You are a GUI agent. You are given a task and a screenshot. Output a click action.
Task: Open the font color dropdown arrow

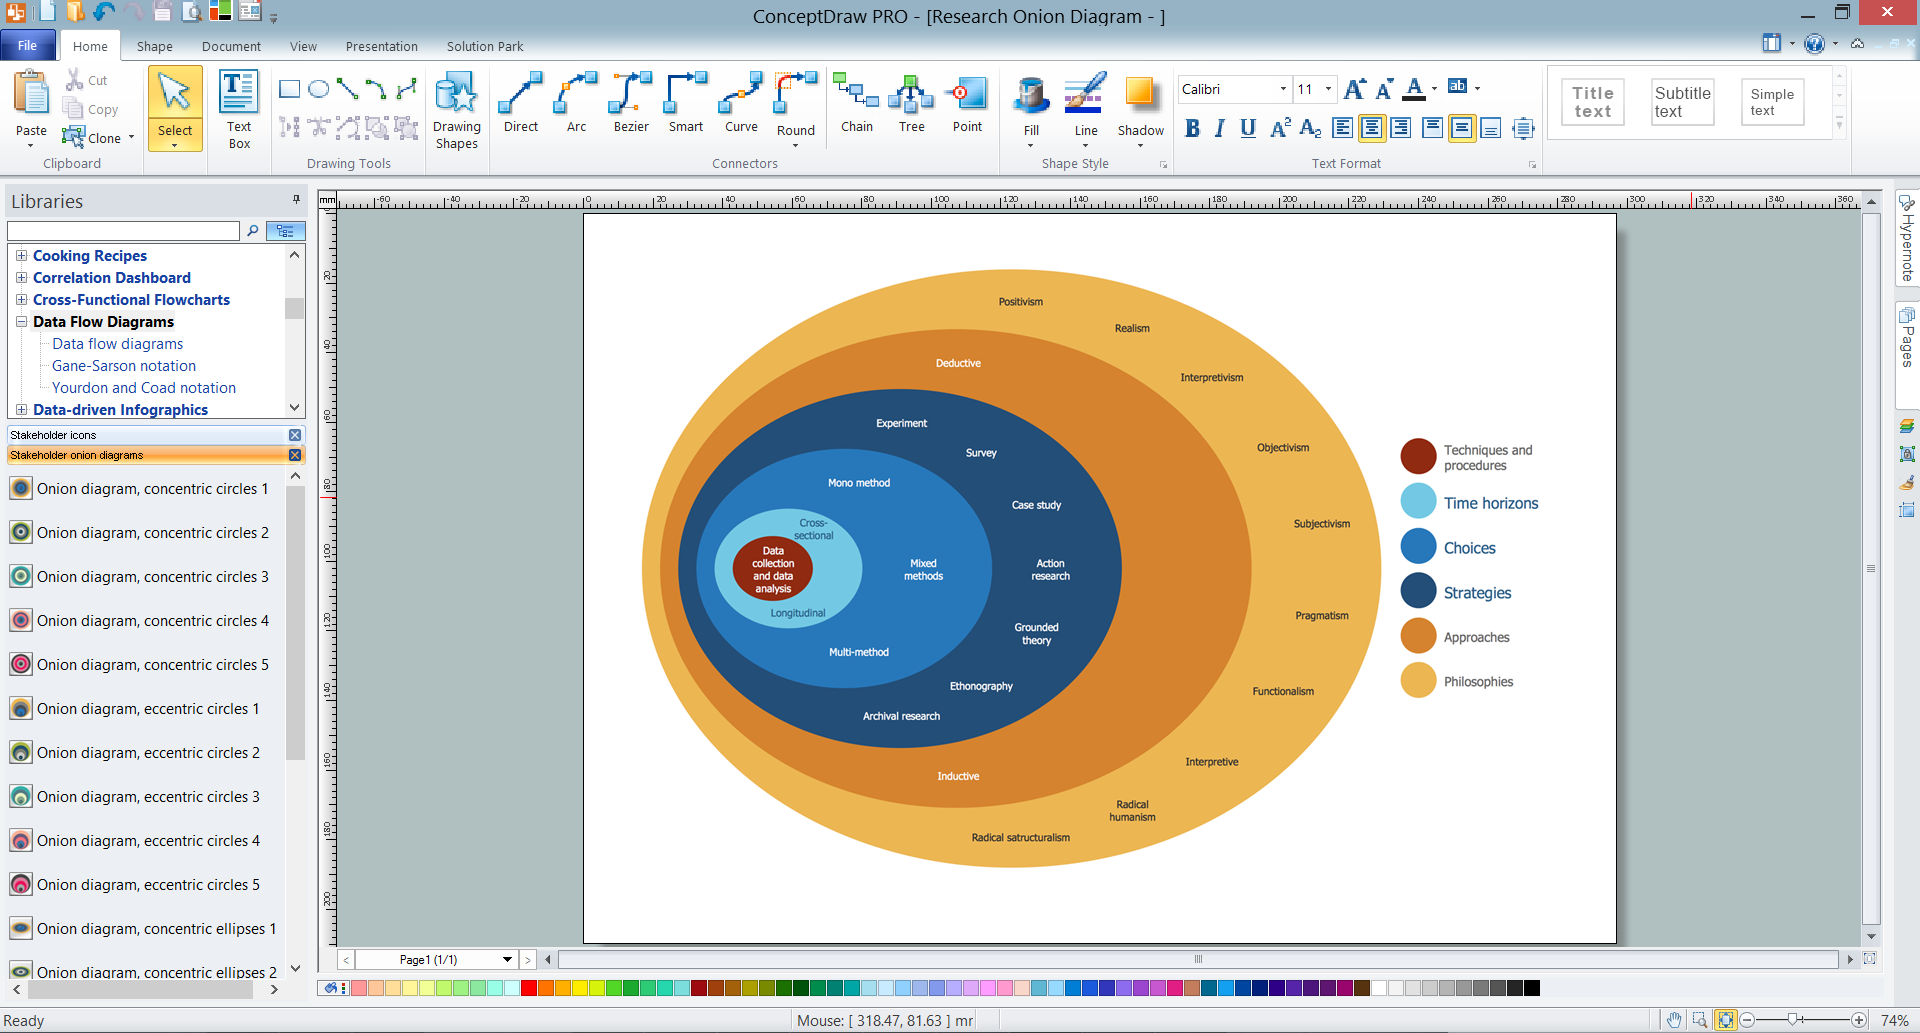coord(1434,89)
